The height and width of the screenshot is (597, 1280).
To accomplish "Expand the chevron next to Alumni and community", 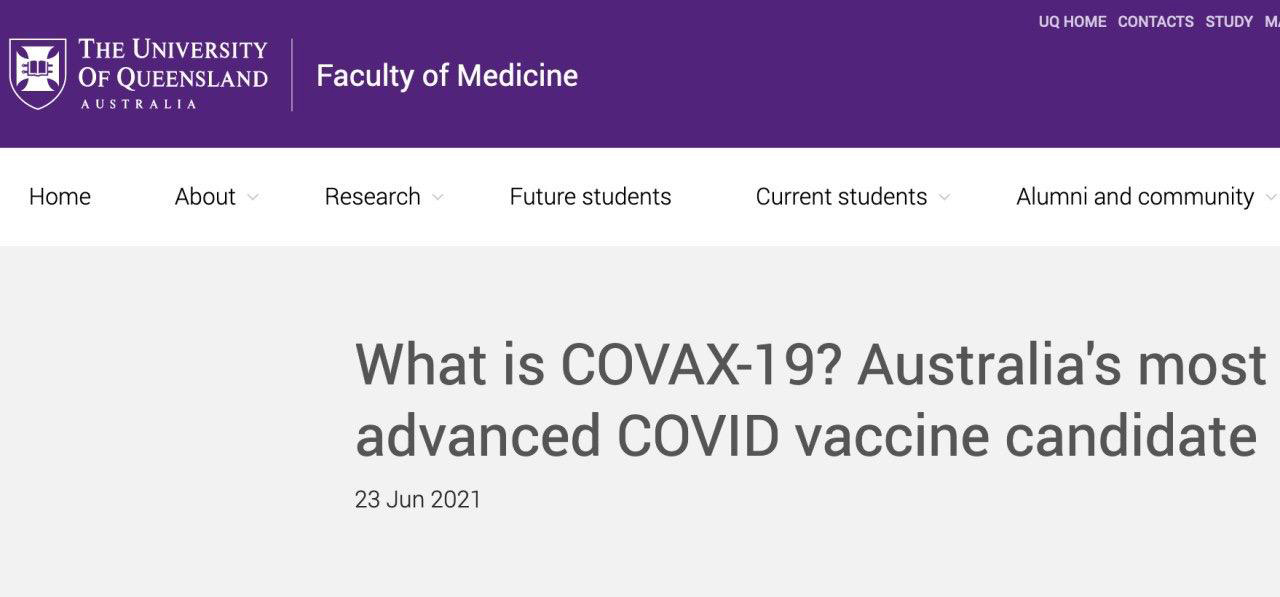I will [1271, 198].
